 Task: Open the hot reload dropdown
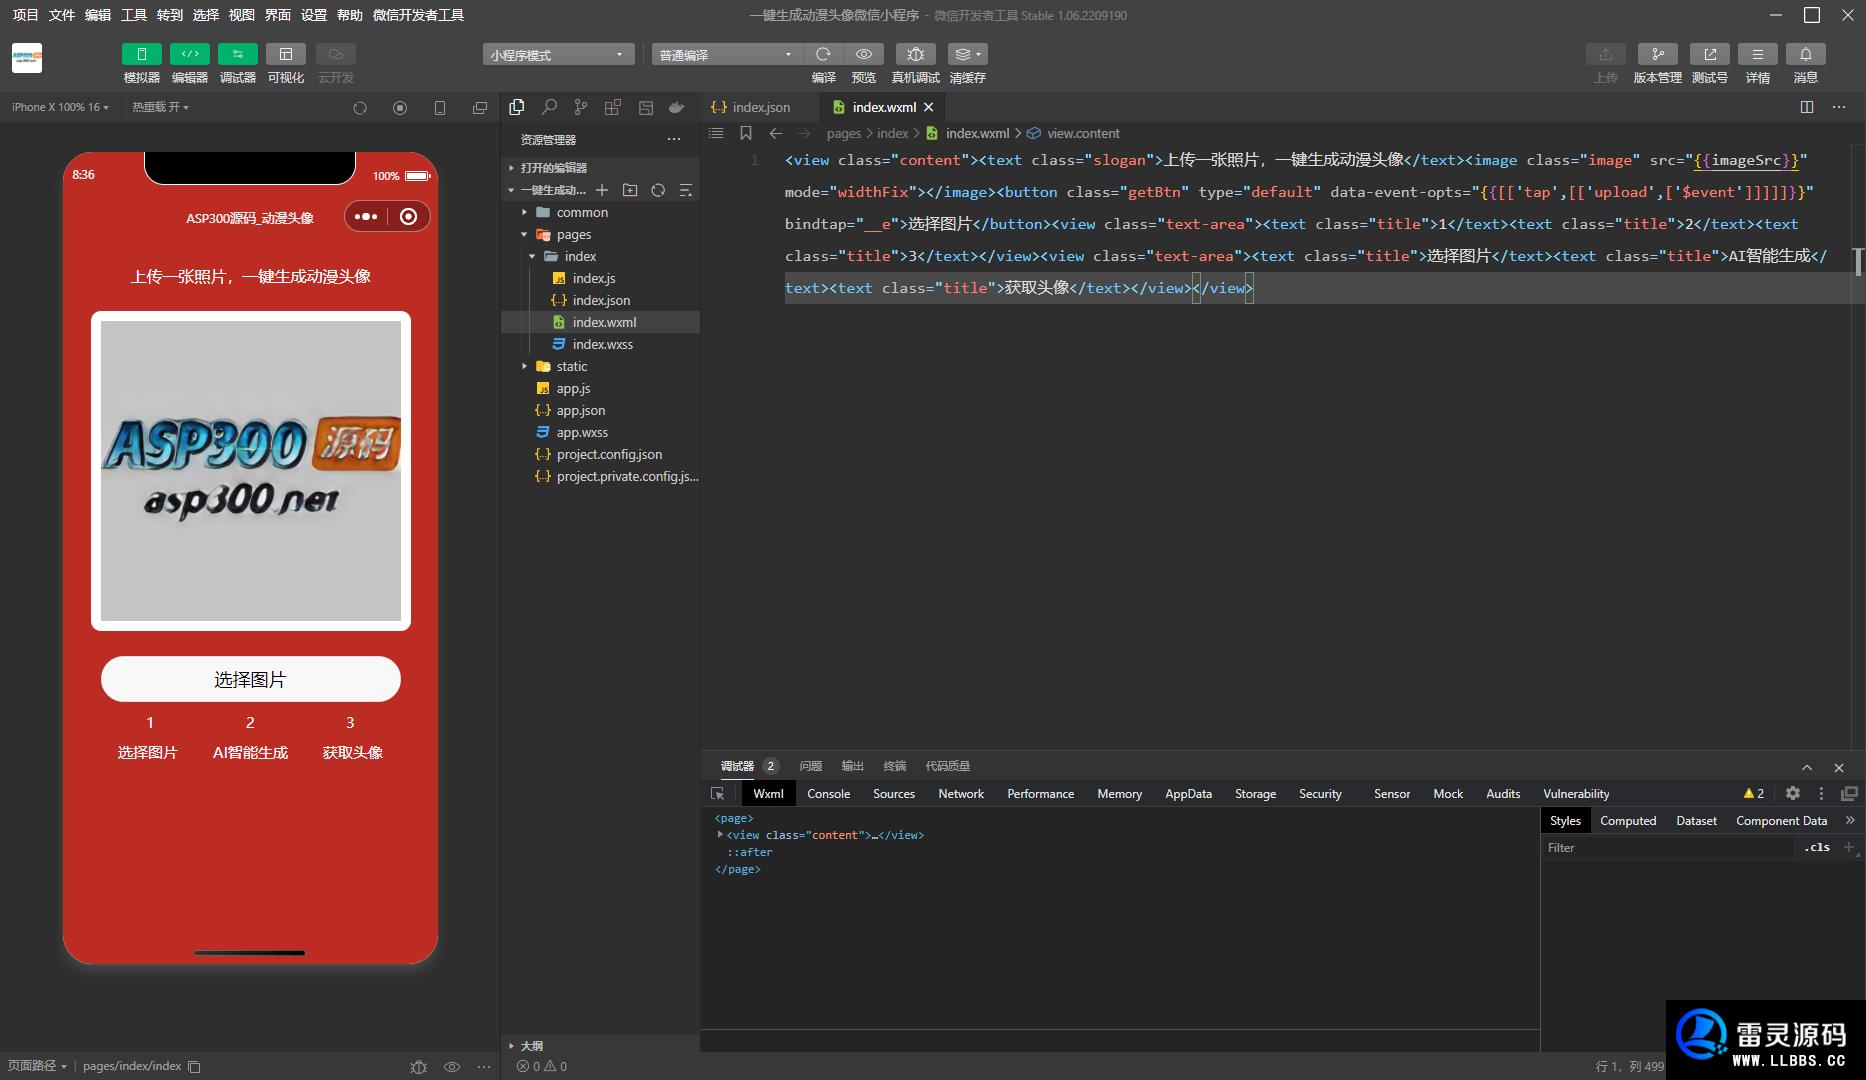[160, 107]
